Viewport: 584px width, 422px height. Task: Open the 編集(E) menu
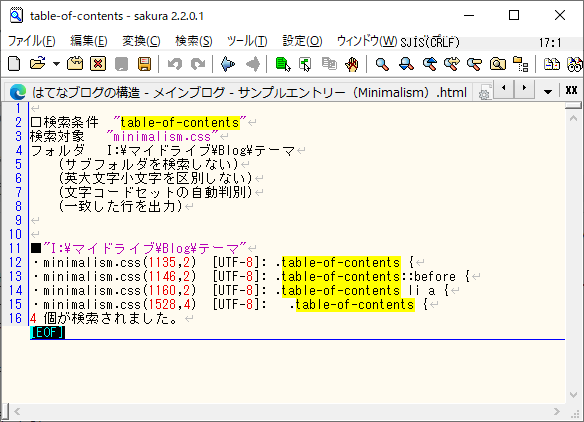[89, 41]
